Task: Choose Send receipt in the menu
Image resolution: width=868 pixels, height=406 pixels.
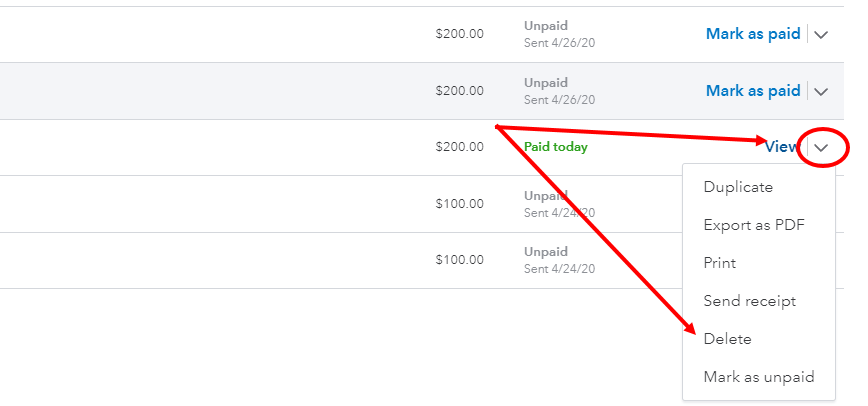Action: (750, 301)
